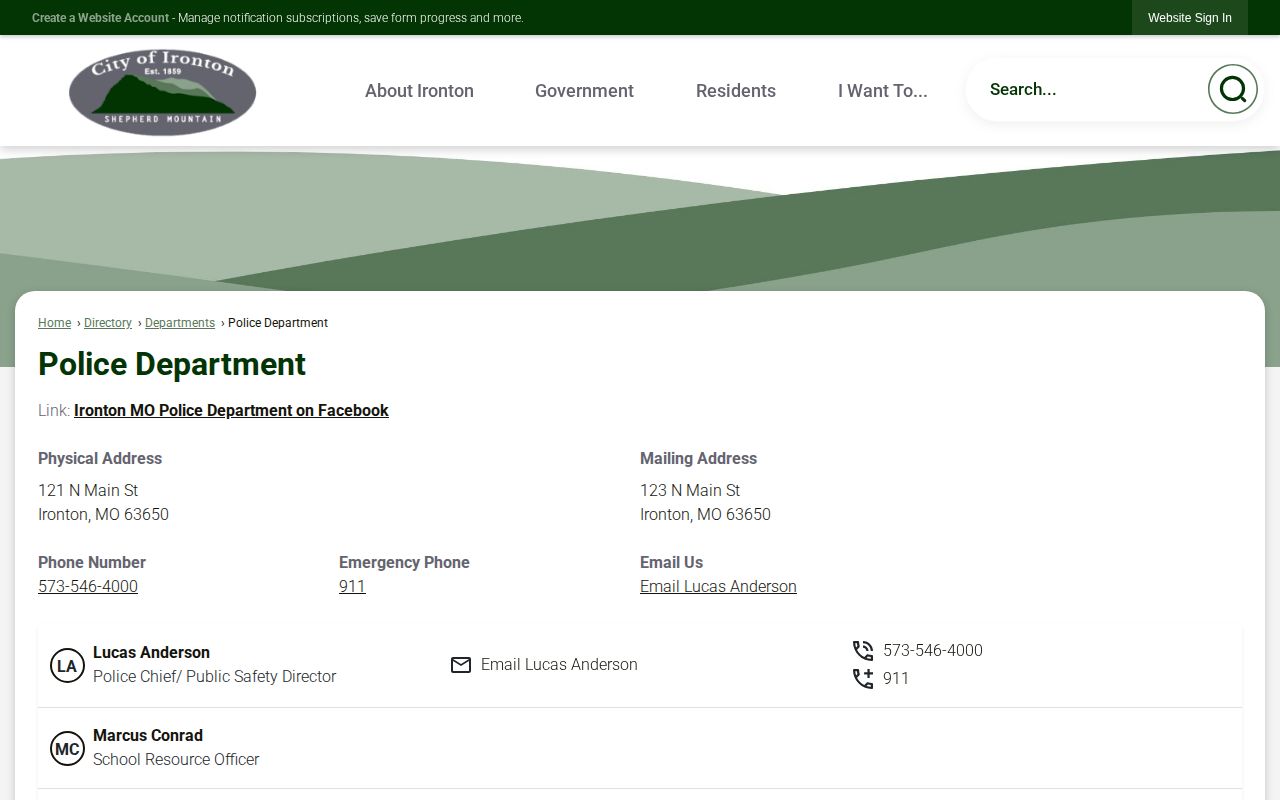
Task: Open Ironton MO Police Department on Facebook link
Action: pos(231,410)
